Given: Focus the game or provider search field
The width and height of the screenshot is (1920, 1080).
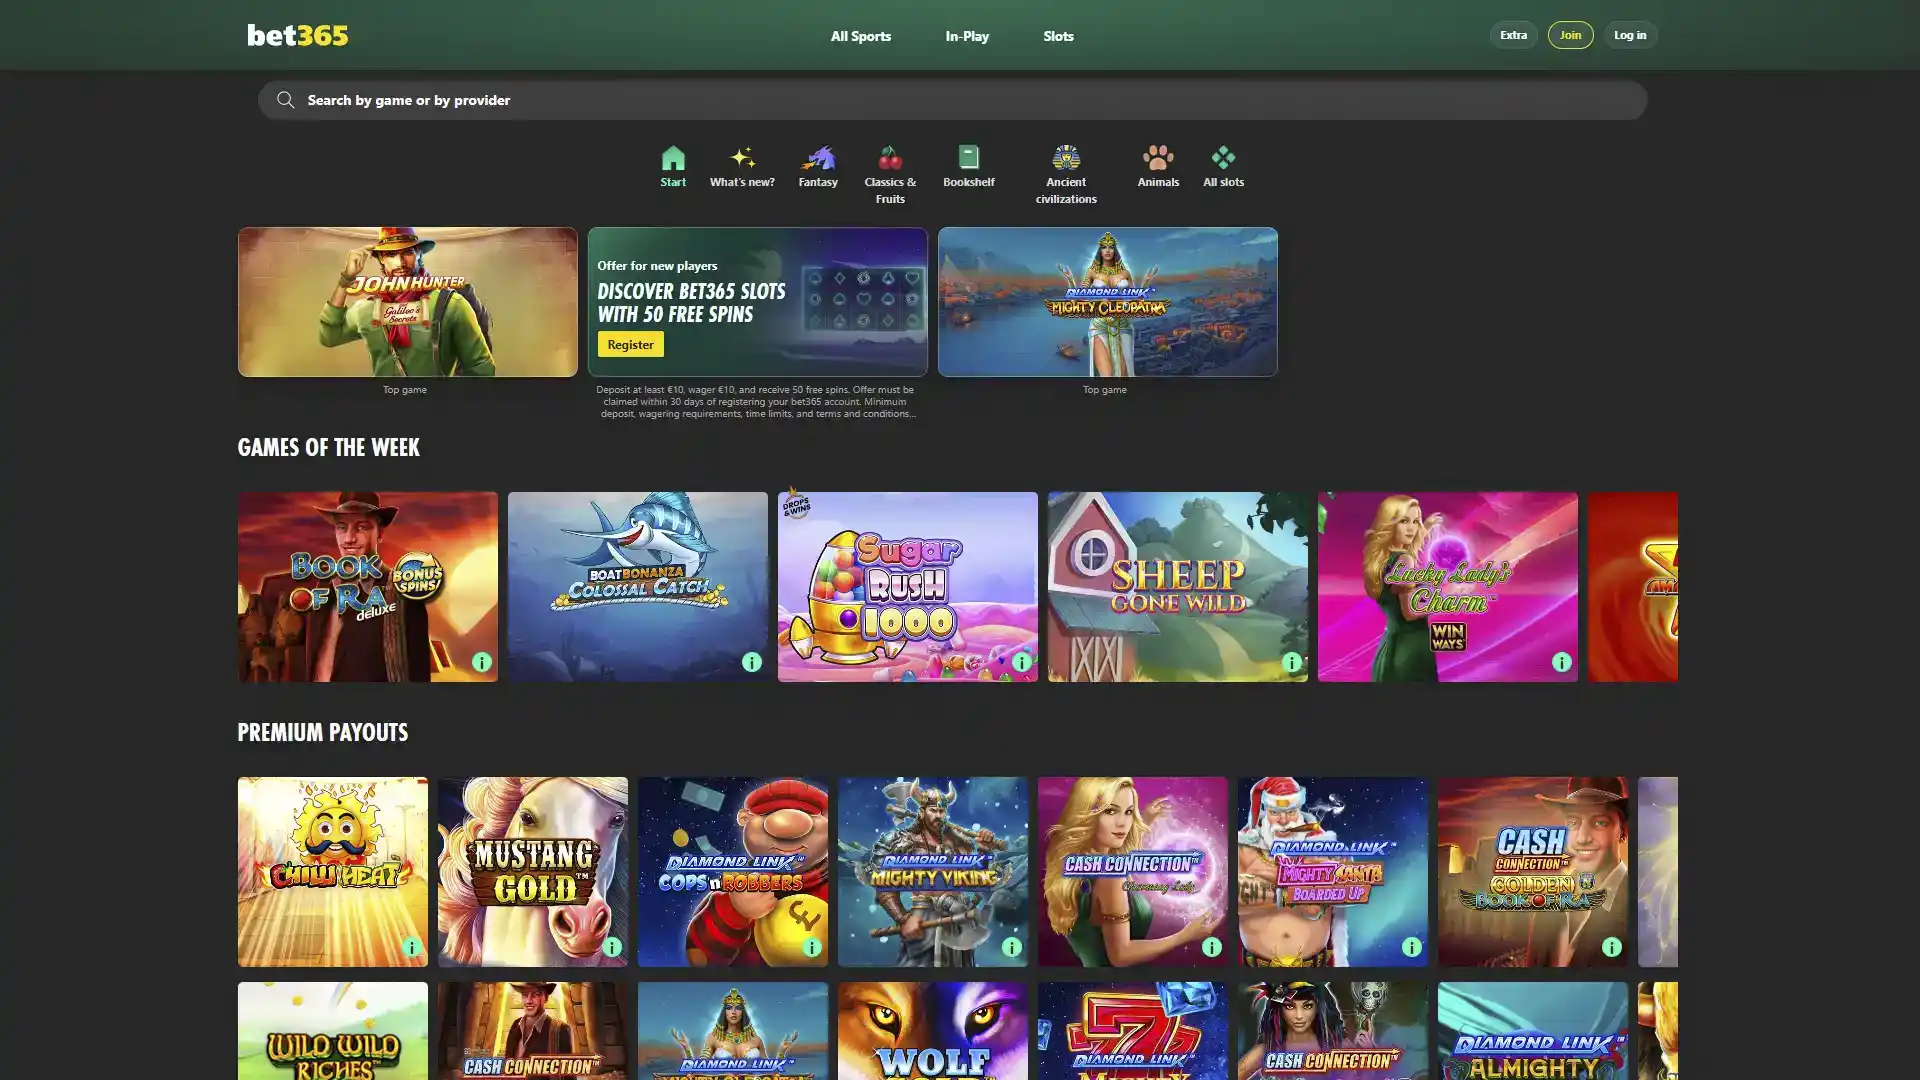Looking at the screenshot, I should tap(952, 100).
